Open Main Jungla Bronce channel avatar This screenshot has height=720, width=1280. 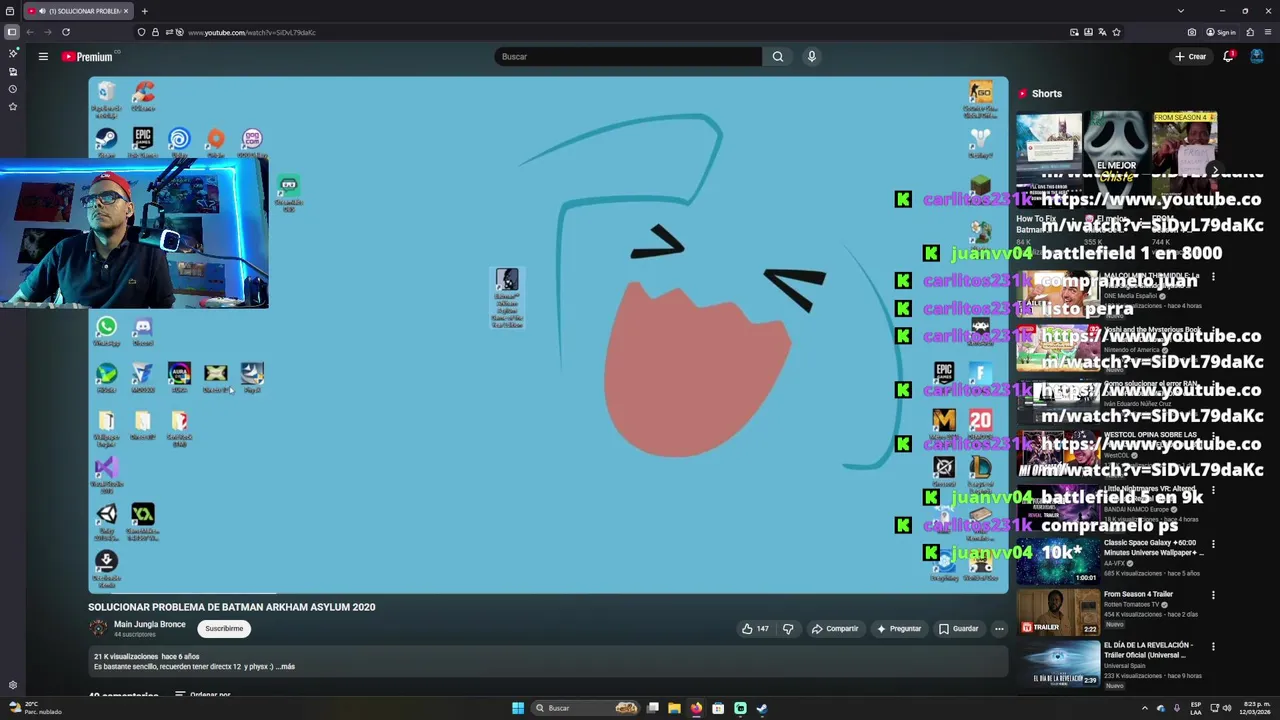tap(98, 628)
